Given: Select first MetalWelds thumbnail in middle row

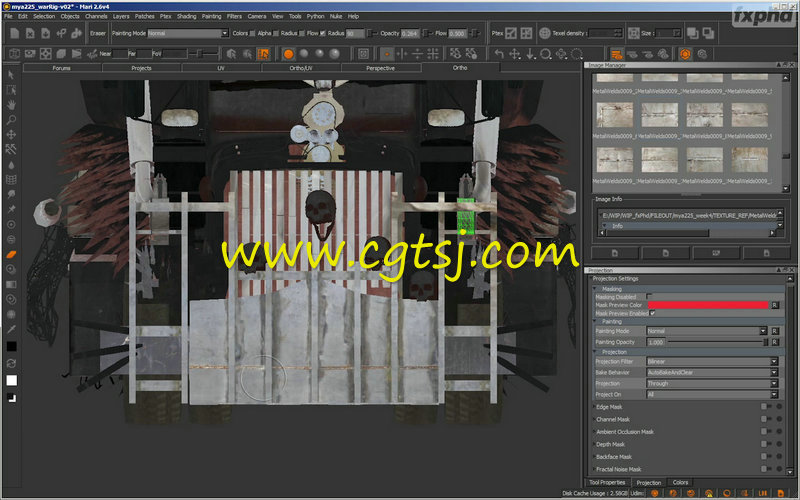Looking at the screenshot, I should coord(615,115).
